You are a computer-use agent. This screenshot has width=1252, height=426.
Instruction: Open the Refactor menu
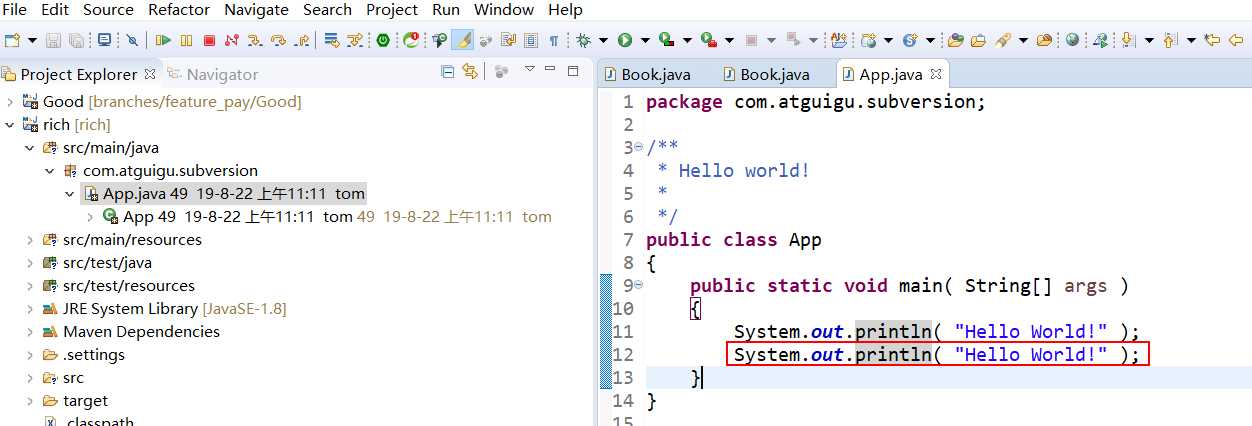[179, 9]
